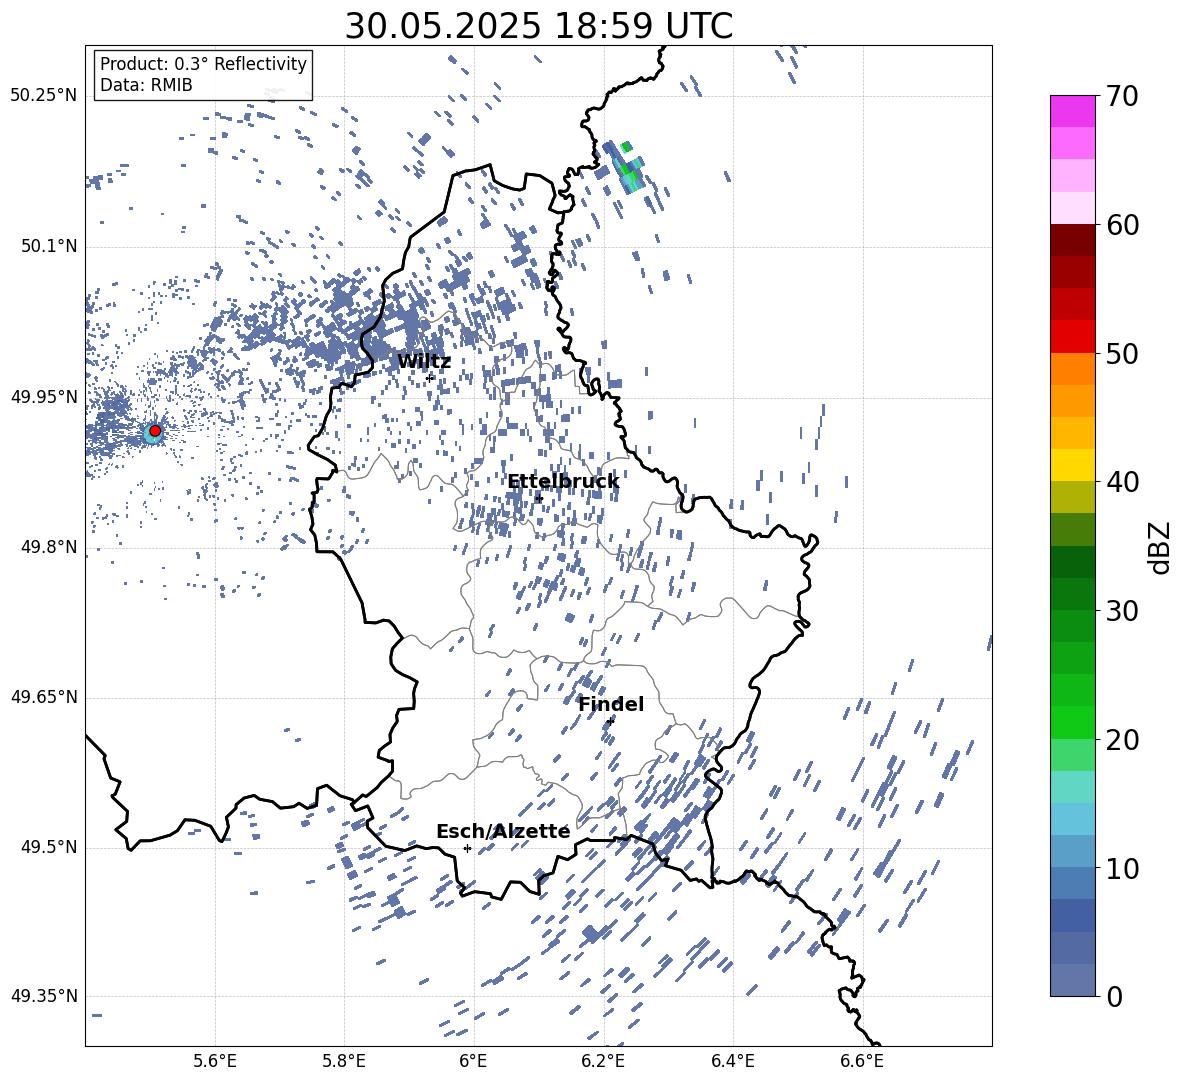Click the 6.6°E longitude label
This screenshot has height=1081, width=1184.
point(862,1061)
